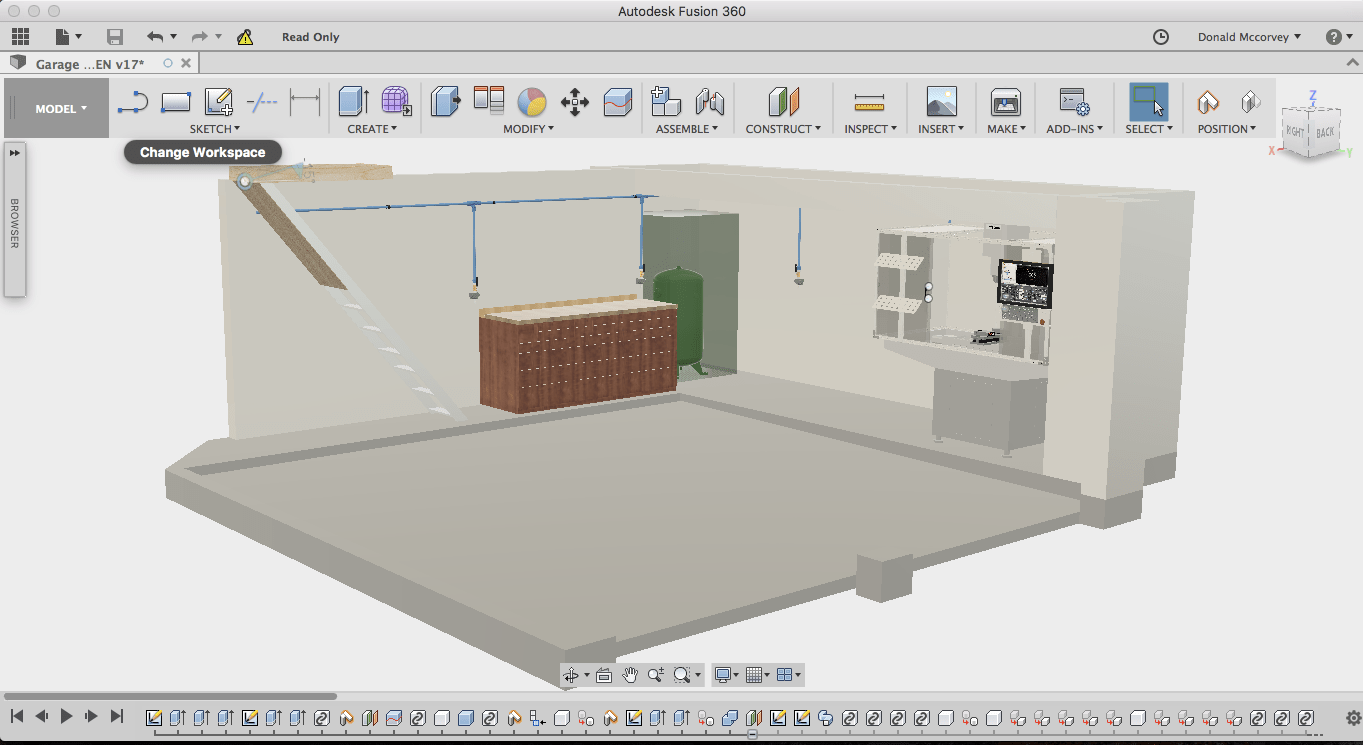The height and width of the screenshot is (745, 1363).
Task: Select the Press Pull tool
Action: (x=445, y=101)
